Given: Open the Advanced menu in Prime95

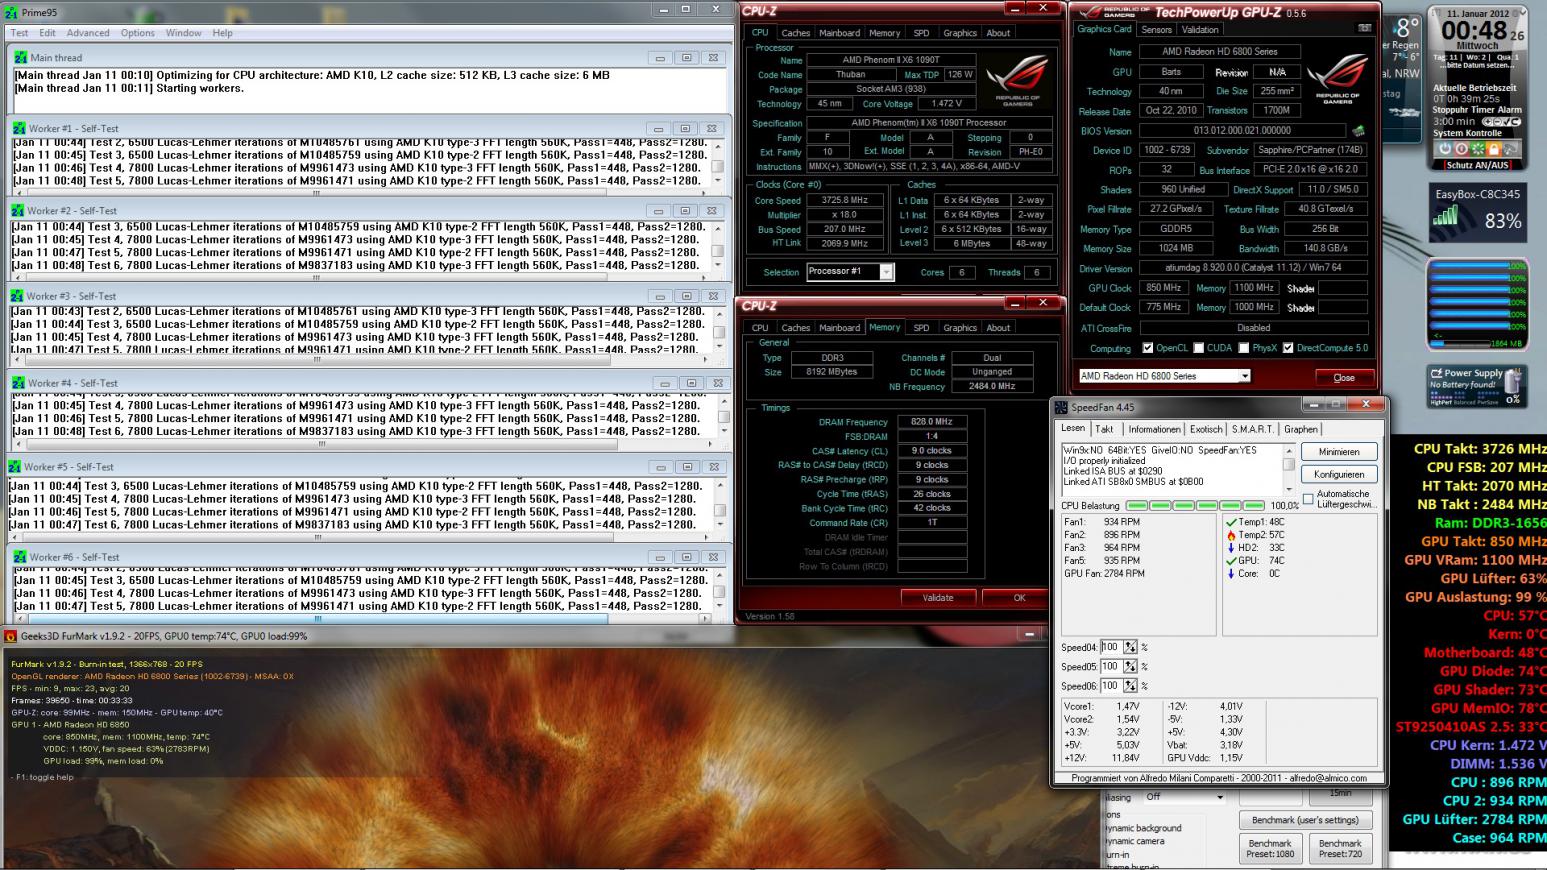Looking at the screenshot, I should tap(88, 33).
